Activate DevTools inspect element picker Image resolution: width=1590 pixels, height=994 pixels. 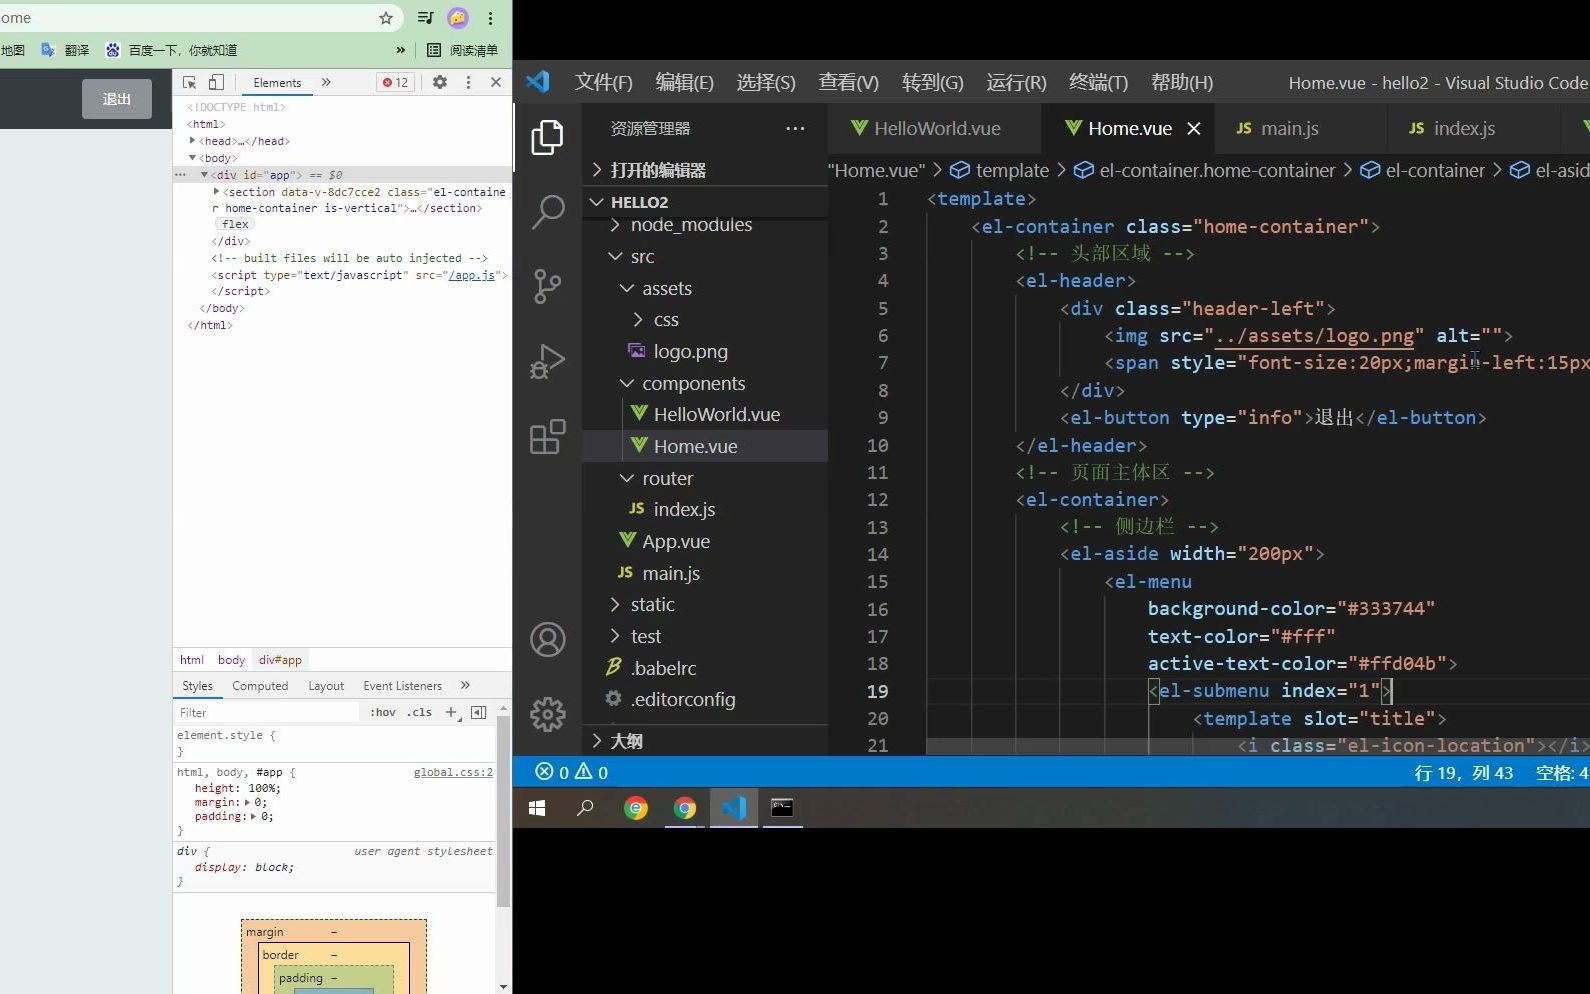point(190,82)
